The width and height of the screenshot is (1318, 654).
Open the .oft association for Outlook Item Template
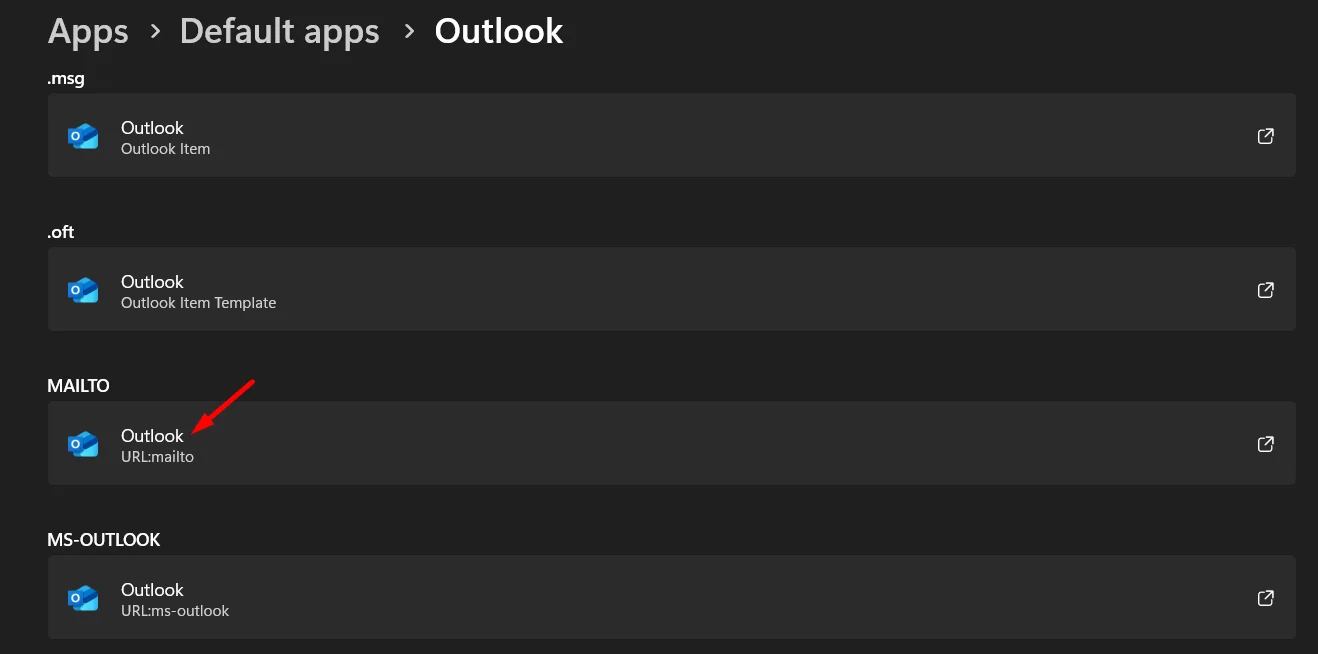click(x=660, y=289)
